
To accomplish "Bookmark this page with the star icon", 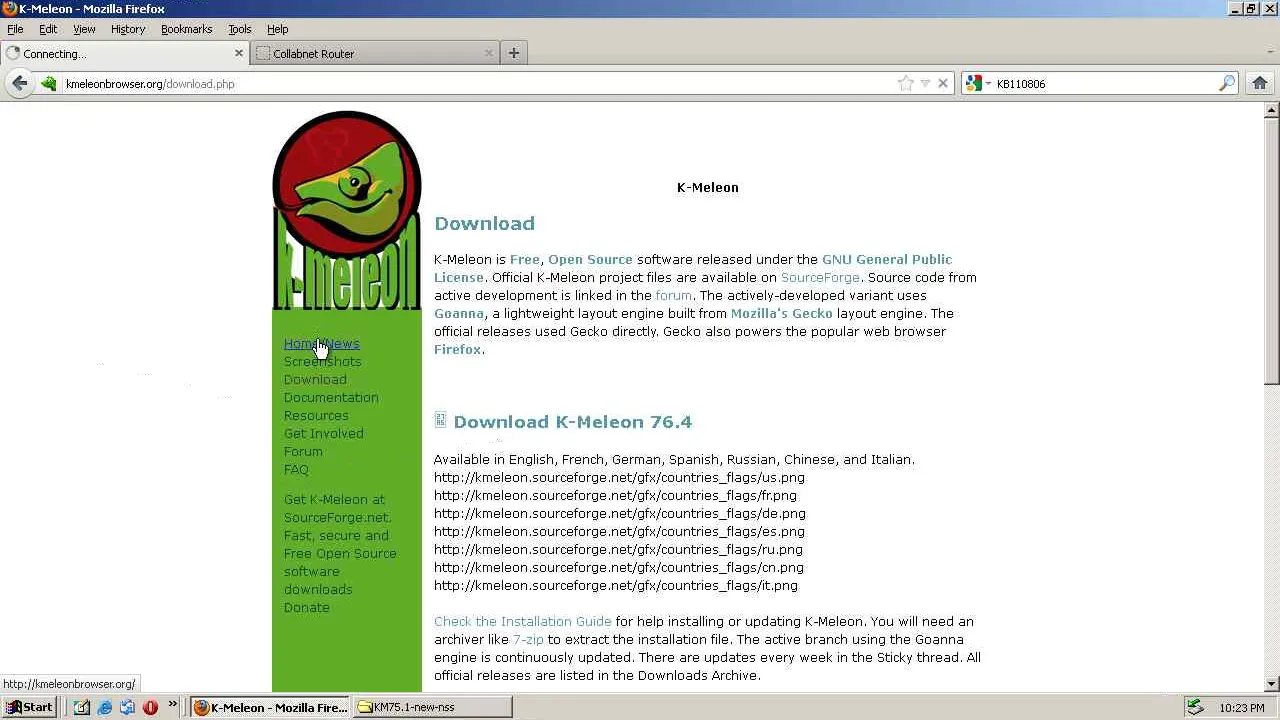I will tap(906, 84).
